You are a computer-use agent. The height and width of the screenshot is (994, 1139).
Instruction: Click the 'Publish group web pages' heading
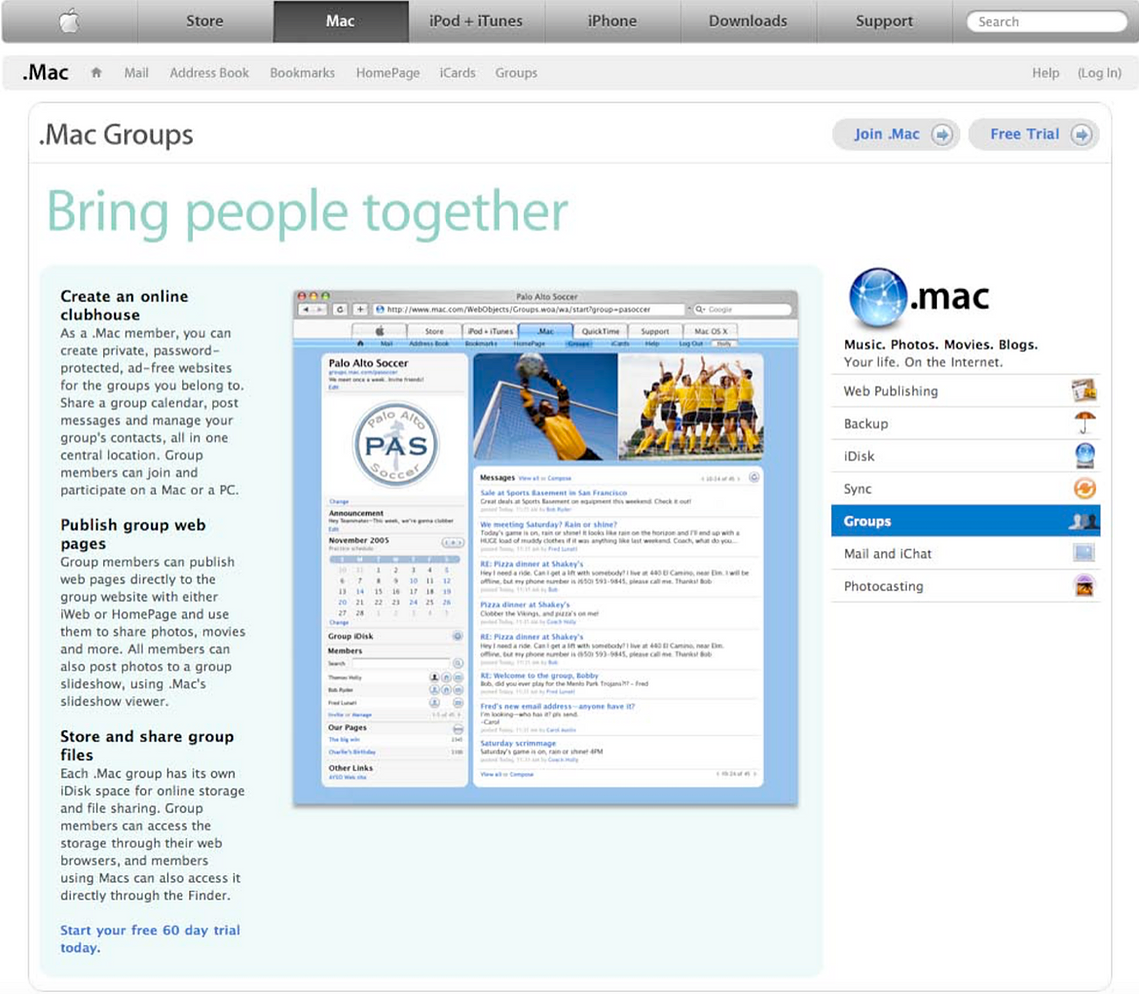(133, 534)
